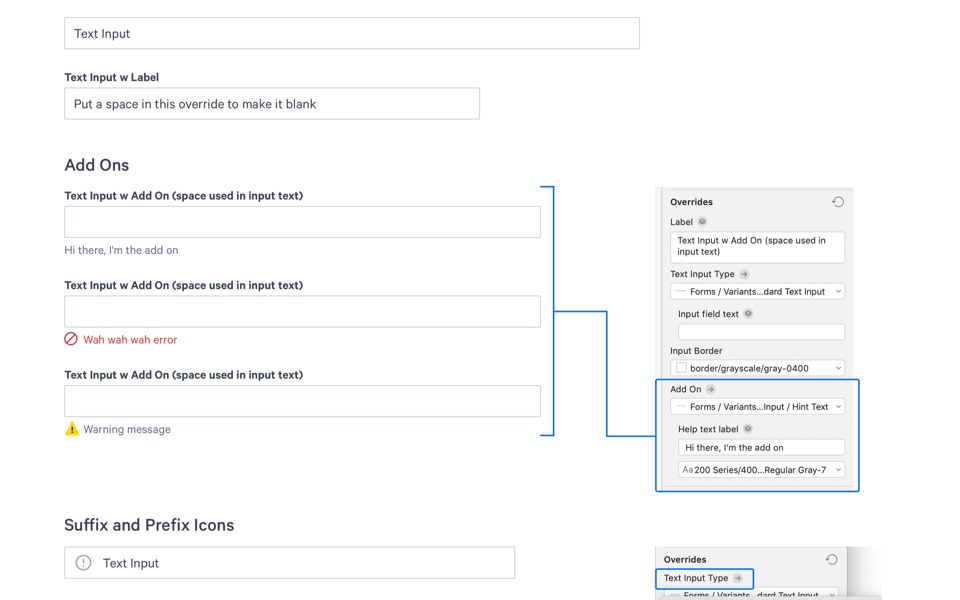This screenshot has height=600, width=960.
Task: Click the Help text label override field
Action: click(761, 448)
